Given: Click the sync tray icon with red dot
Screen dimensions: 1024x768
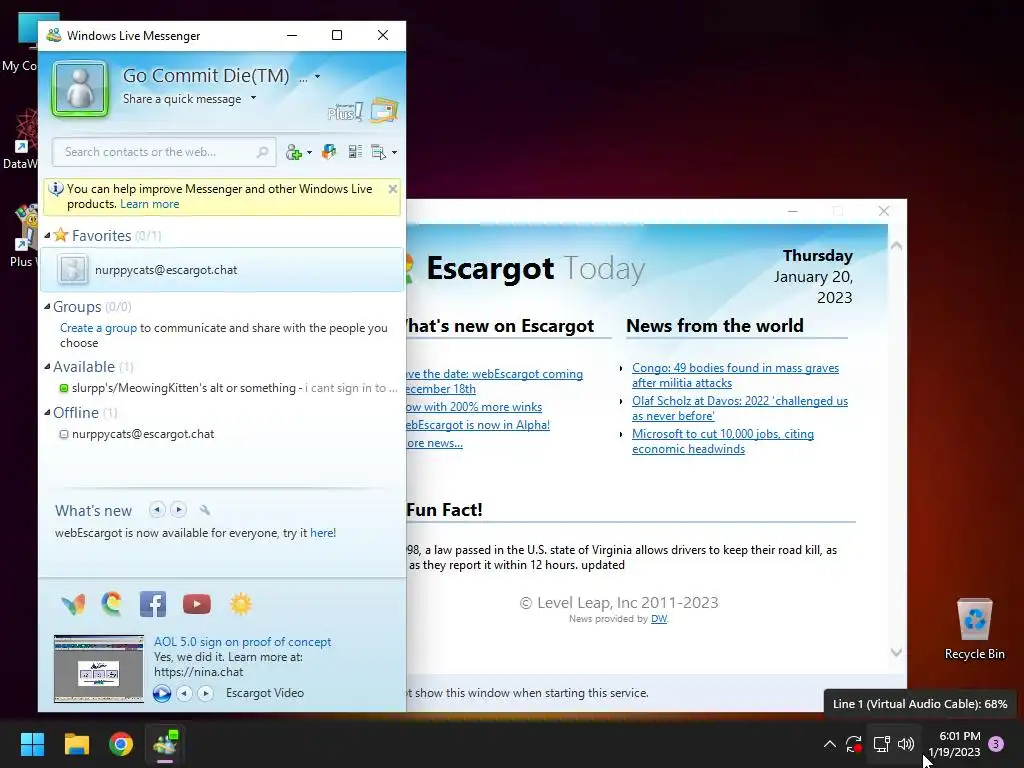Looking at the screenshot, I should tap(854, 744).
